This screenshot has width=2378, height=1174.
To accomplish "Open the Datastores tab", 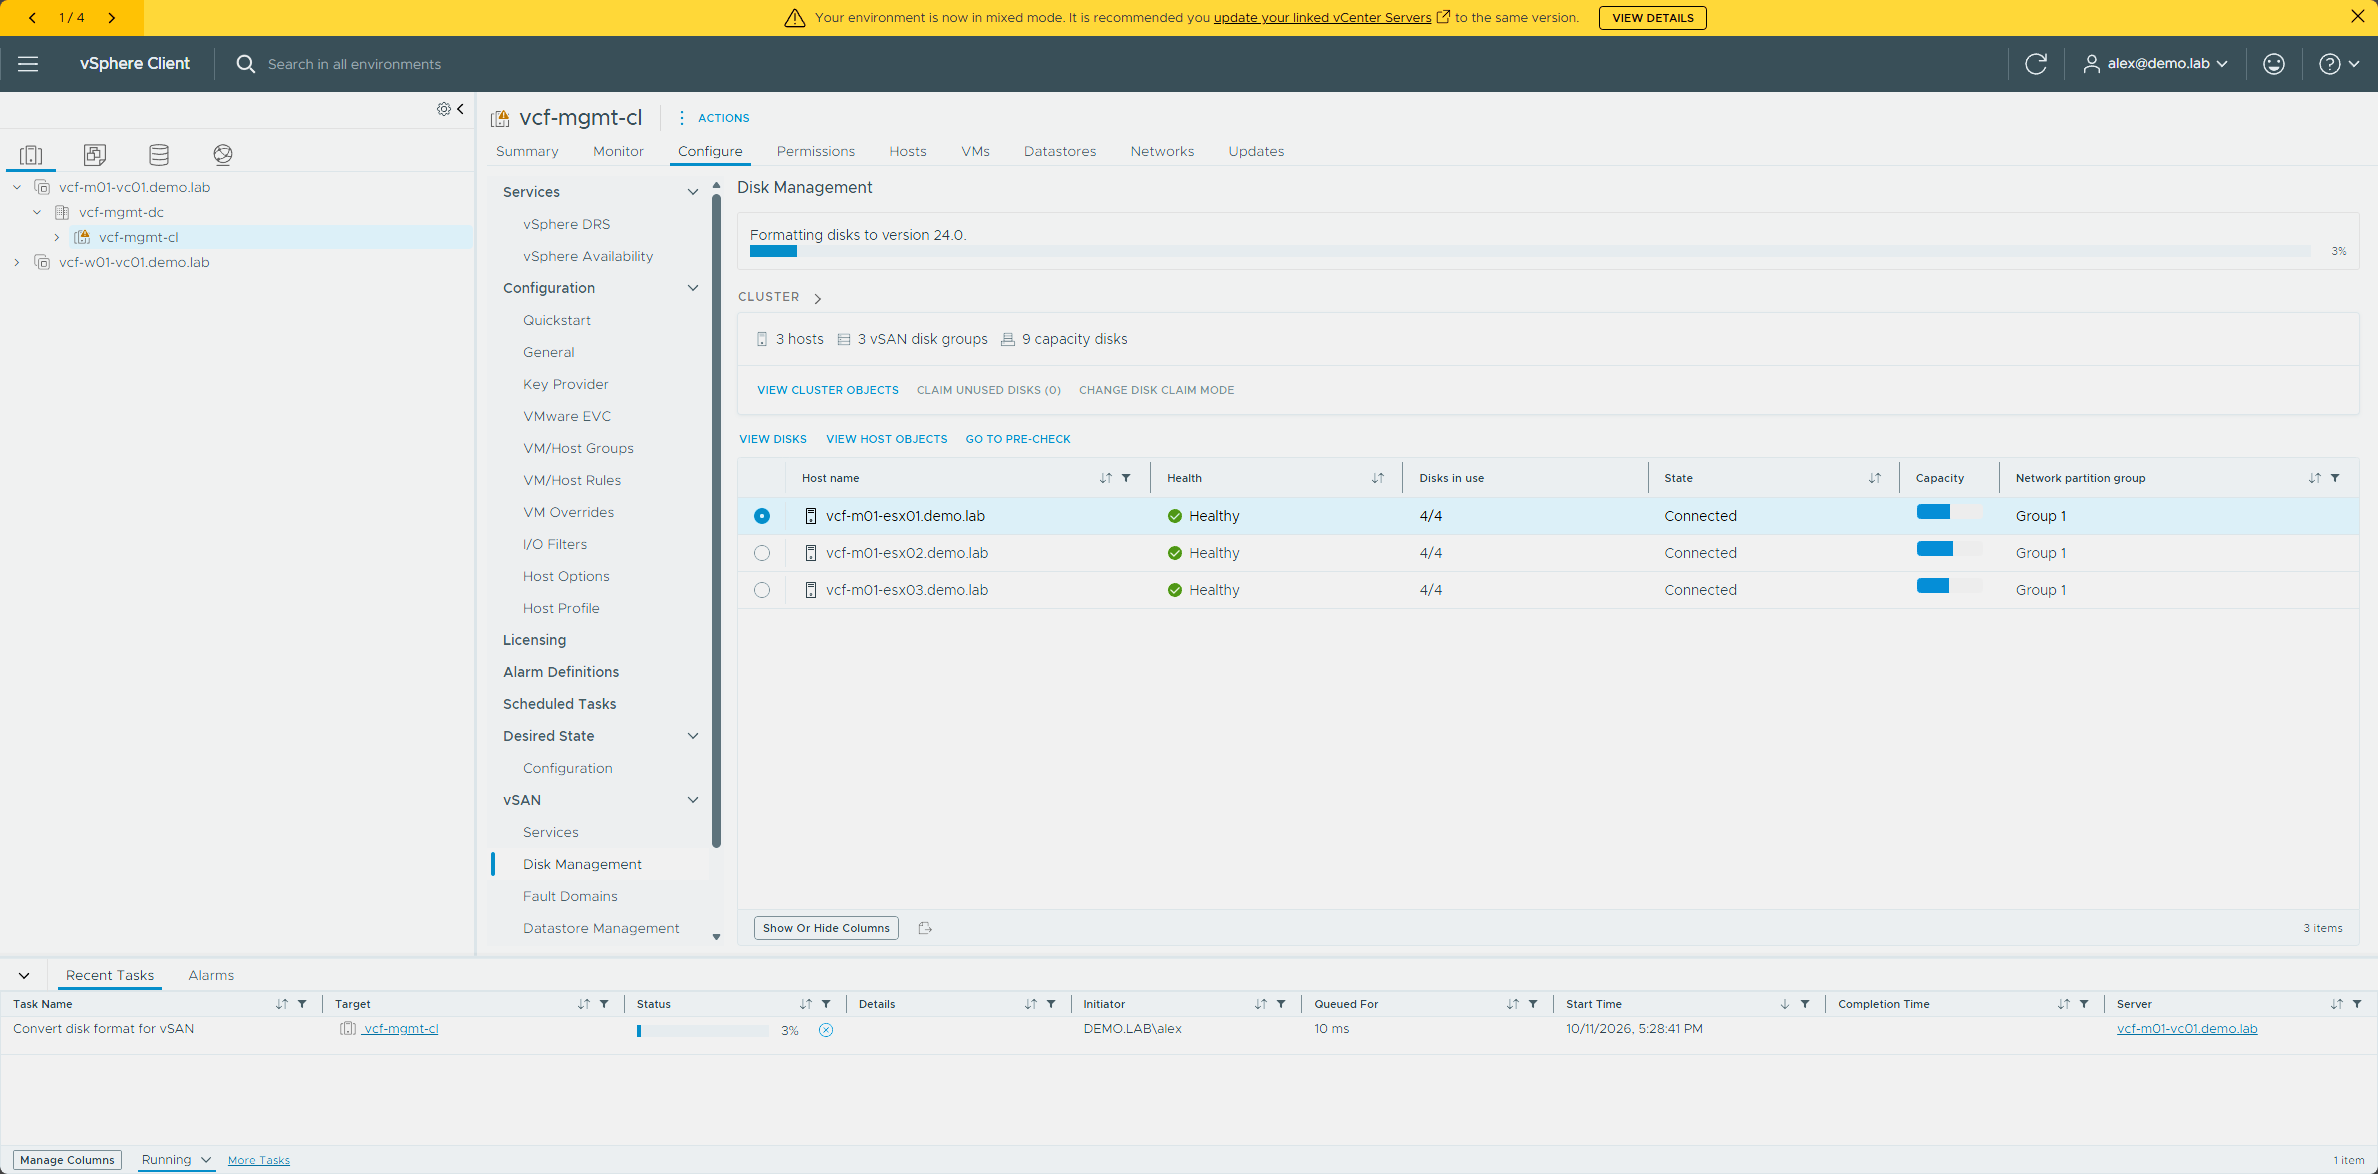I will click(1060, 151).
